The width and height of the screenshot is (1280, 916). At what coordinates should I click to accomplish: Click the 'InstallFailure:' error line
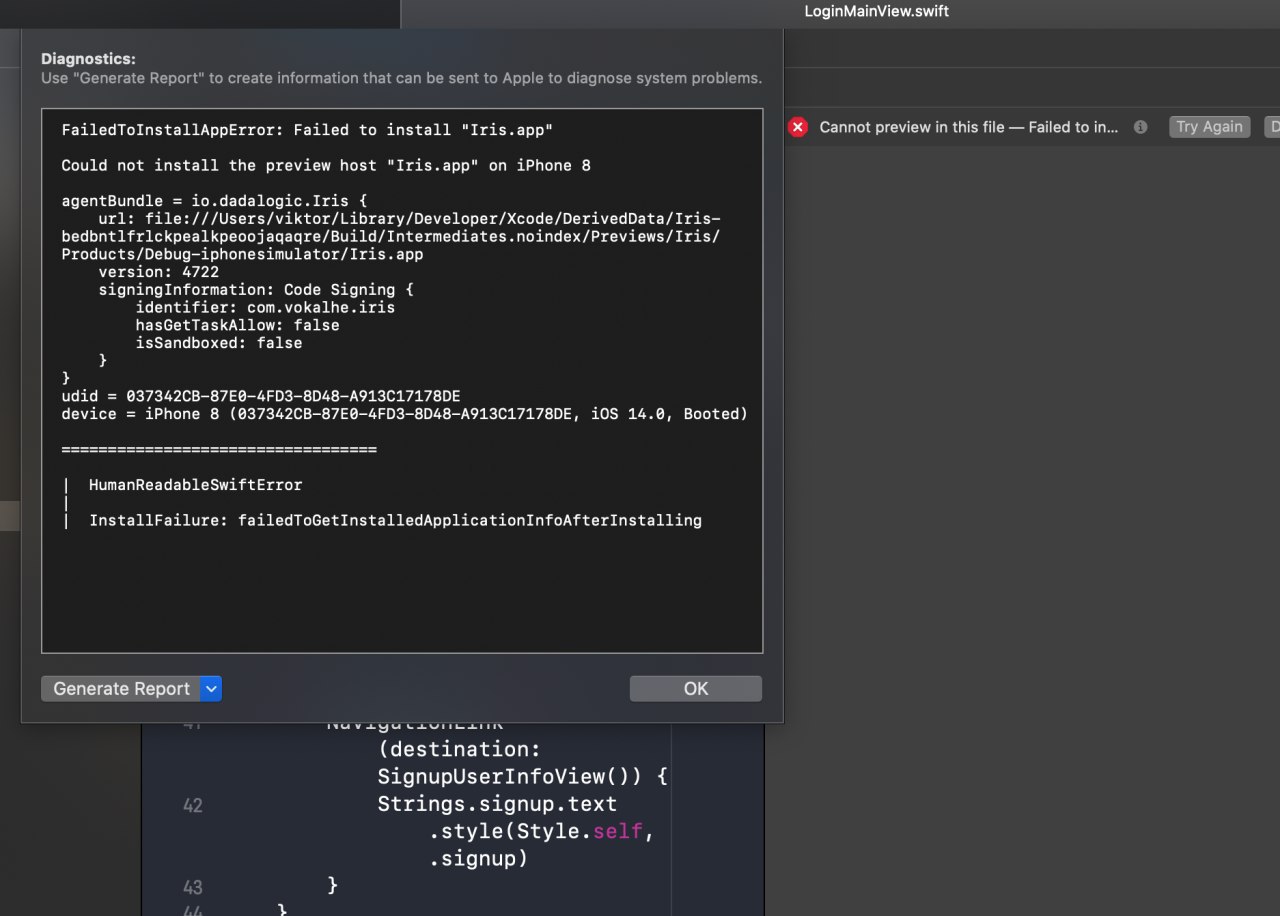coord(395,520)
